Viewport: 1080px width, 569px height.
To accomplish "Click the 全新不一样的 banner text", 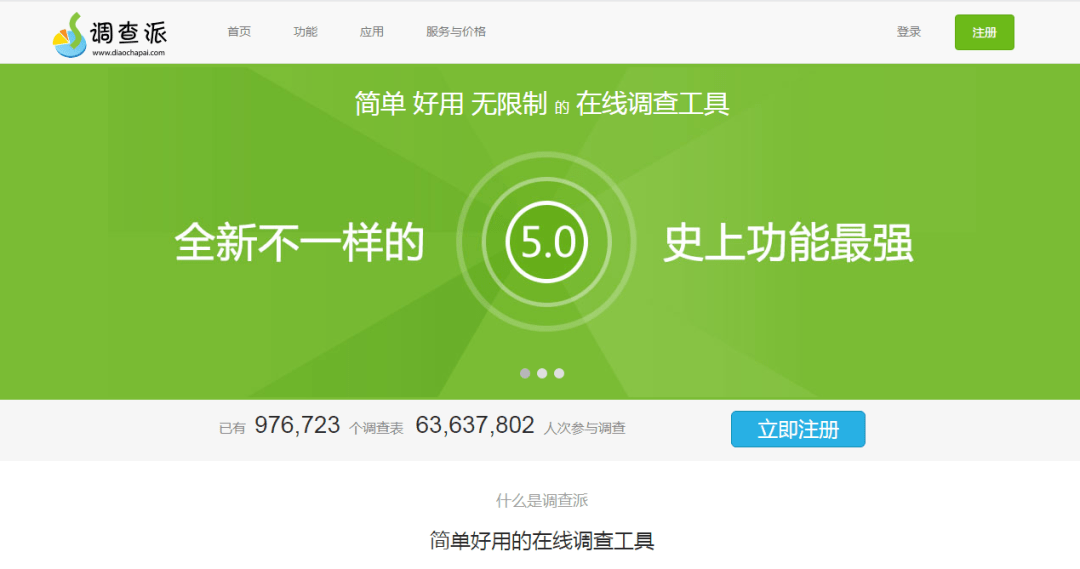I will coord(300,243).
